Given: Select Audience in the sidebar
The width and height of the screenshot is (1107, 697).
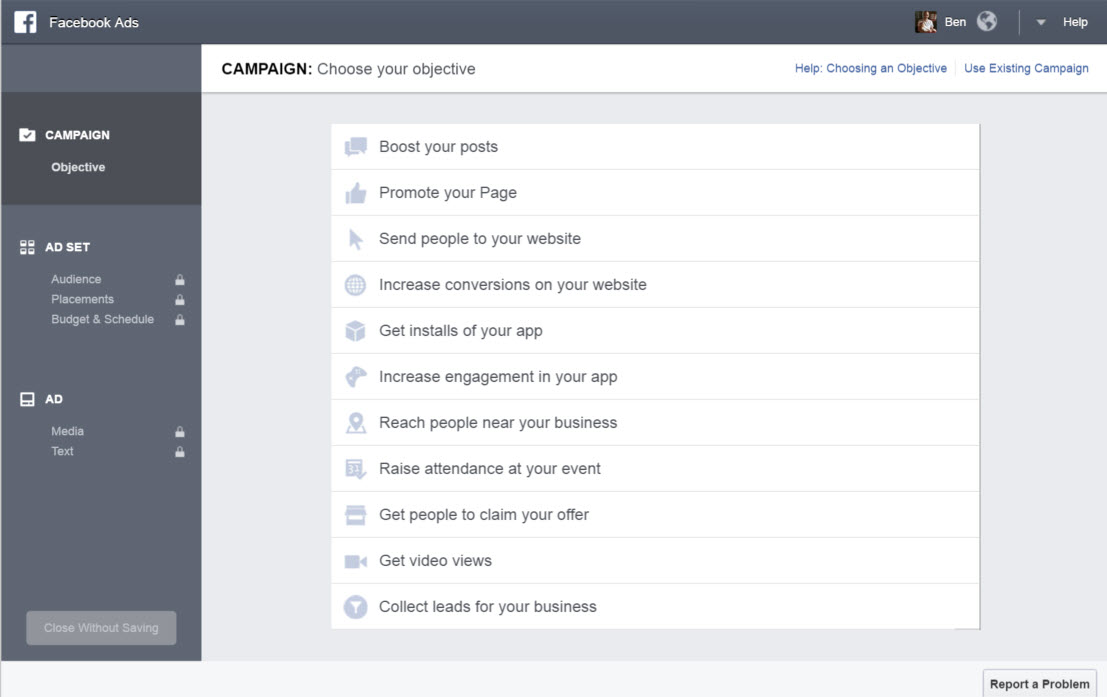Looking at the screenshot, I should (x=76, y=279).
